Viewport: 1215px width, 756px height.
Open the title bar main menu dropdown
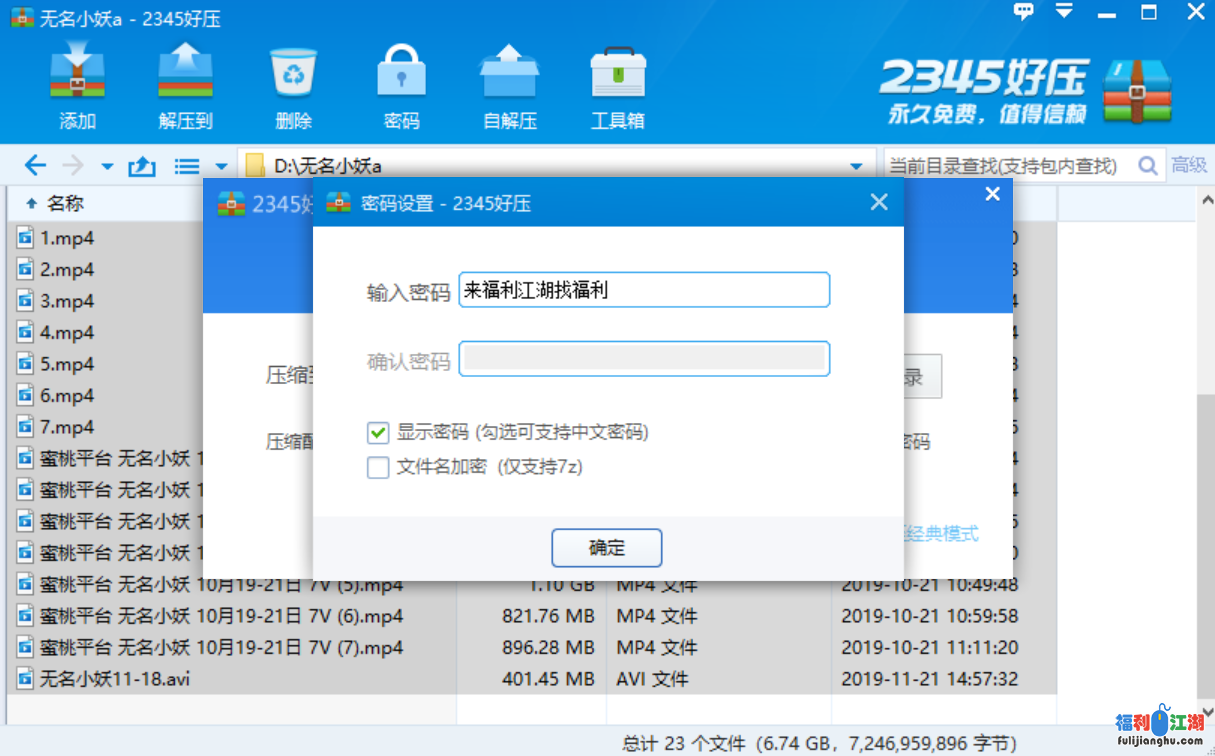[1064, 12]
